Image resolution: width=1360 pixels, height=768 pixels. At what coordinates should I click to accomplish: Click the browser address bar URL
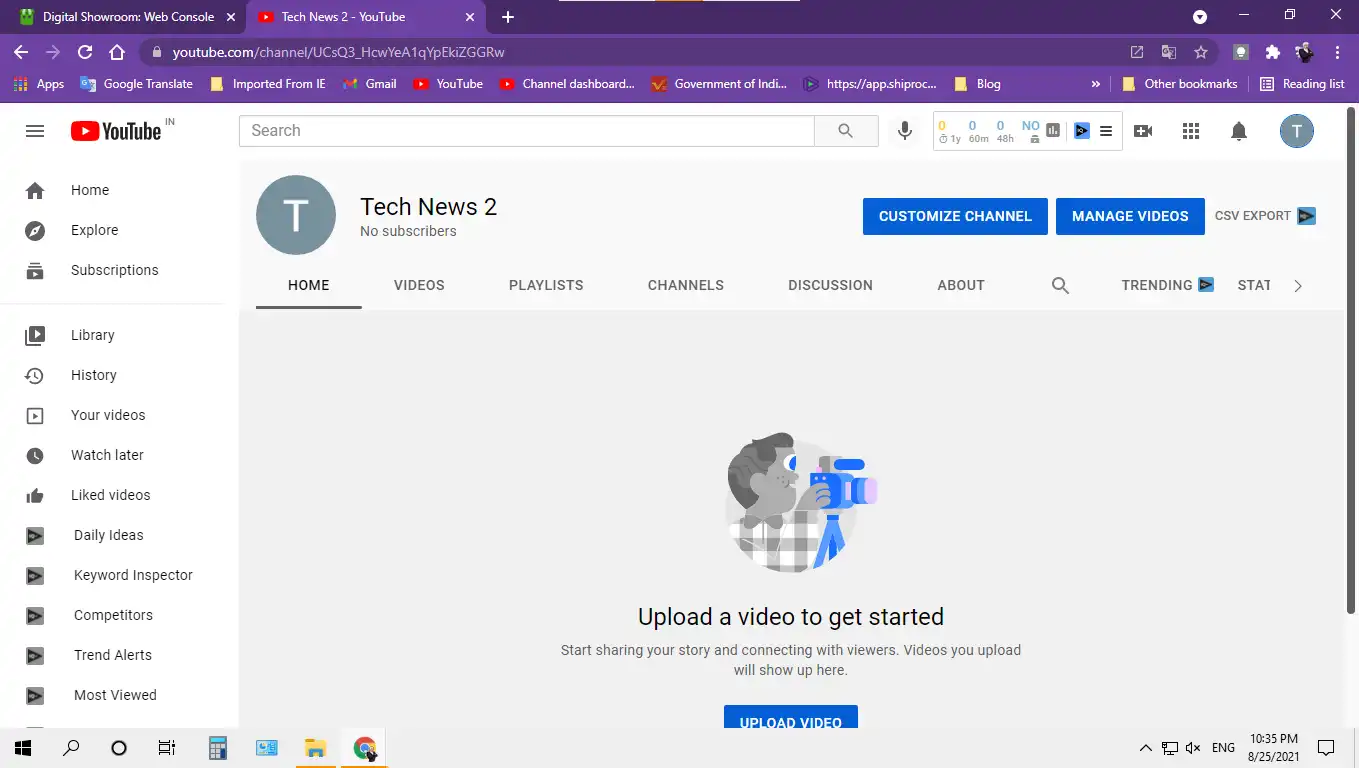point(338,52)
